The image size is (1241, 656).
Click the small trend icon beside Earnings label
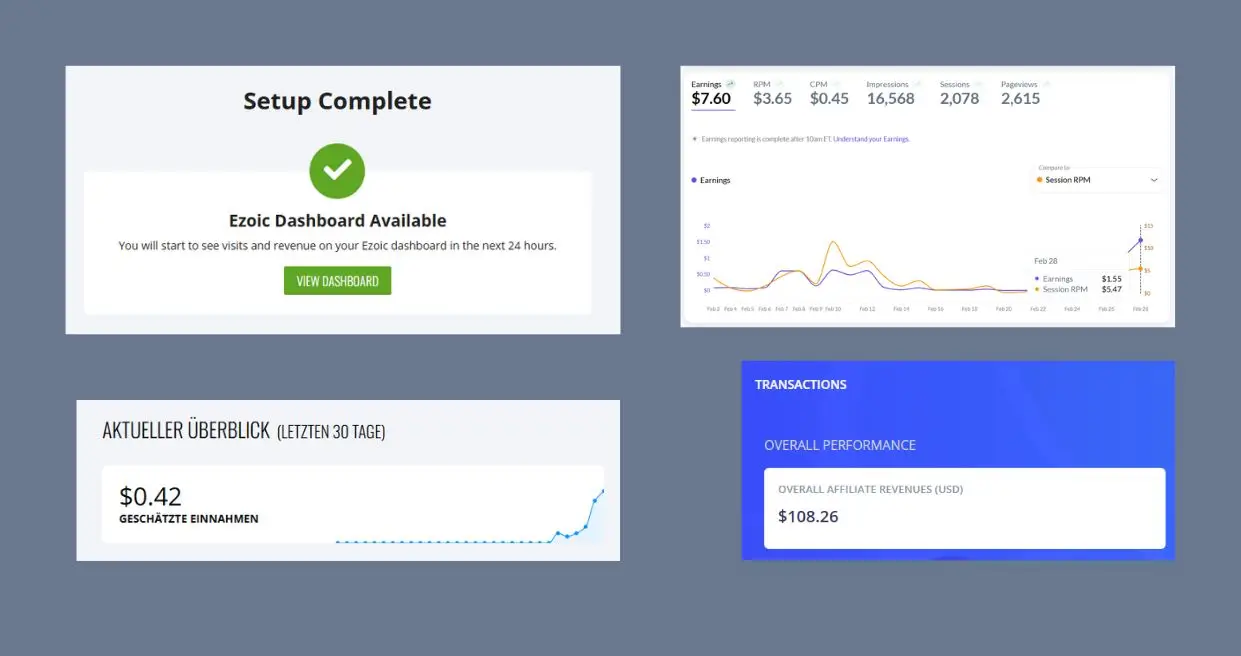tap(730, 84)
